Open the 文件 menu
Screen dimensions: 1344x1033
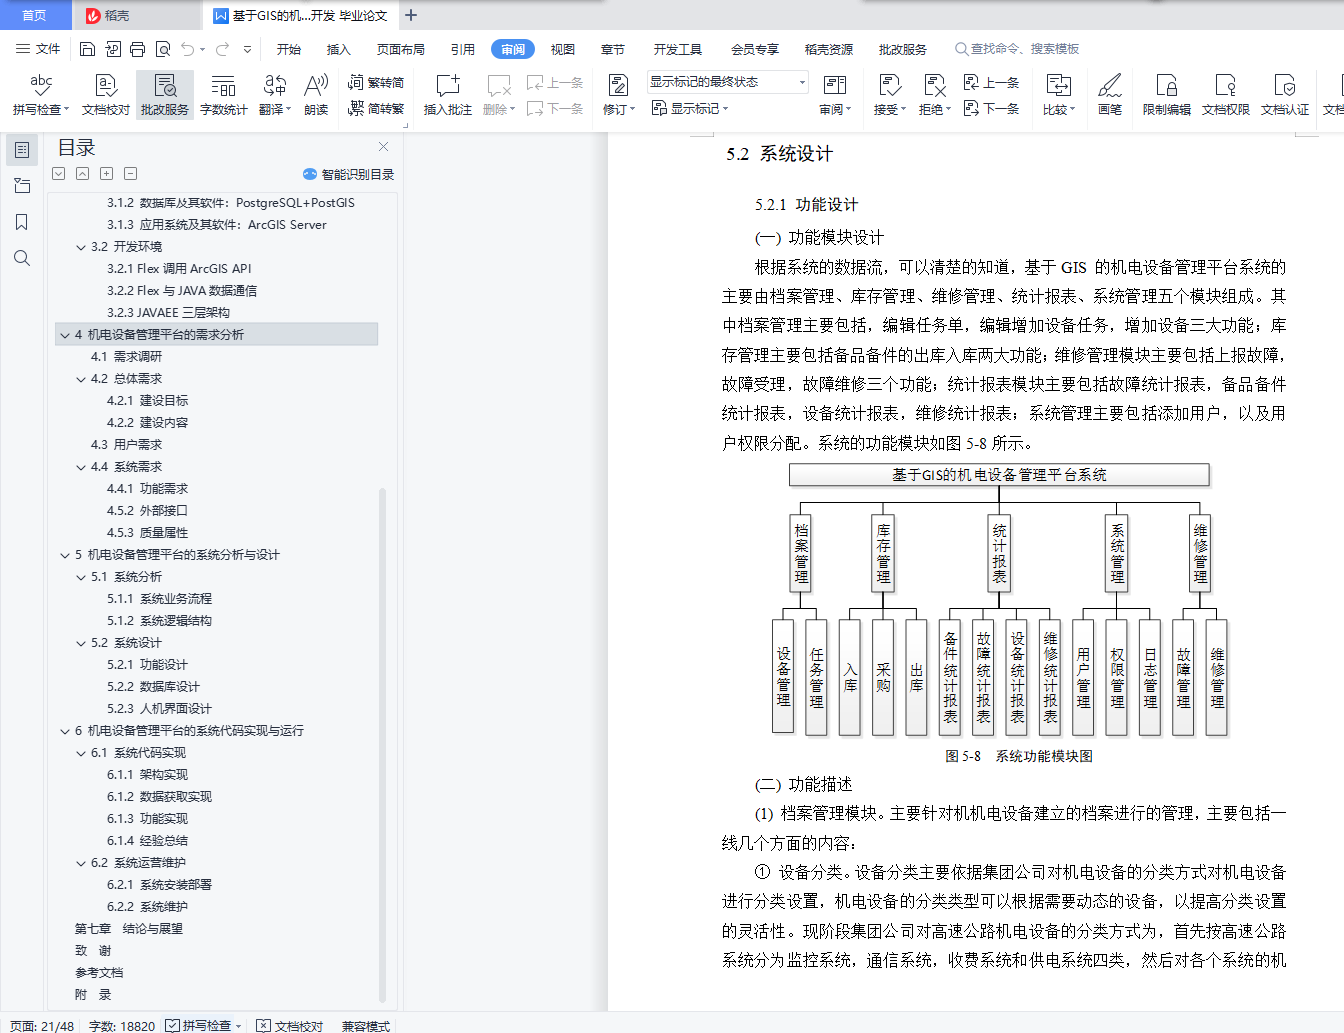(39, 49)
